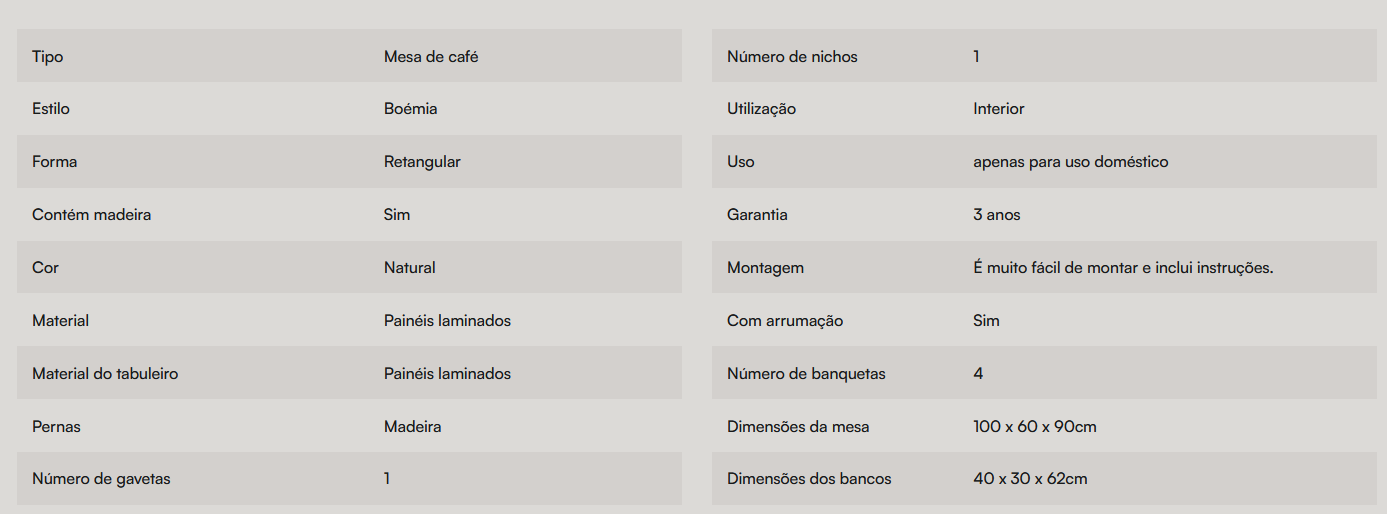Select the "Montagem" row label
The width and height of the screenshot is (1387, 514).
click(x=765, y=268)
